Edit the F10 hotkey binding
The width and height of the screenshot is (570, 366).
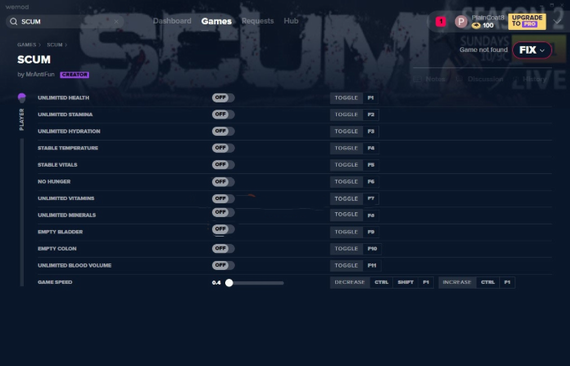click(x=372, y=249)
